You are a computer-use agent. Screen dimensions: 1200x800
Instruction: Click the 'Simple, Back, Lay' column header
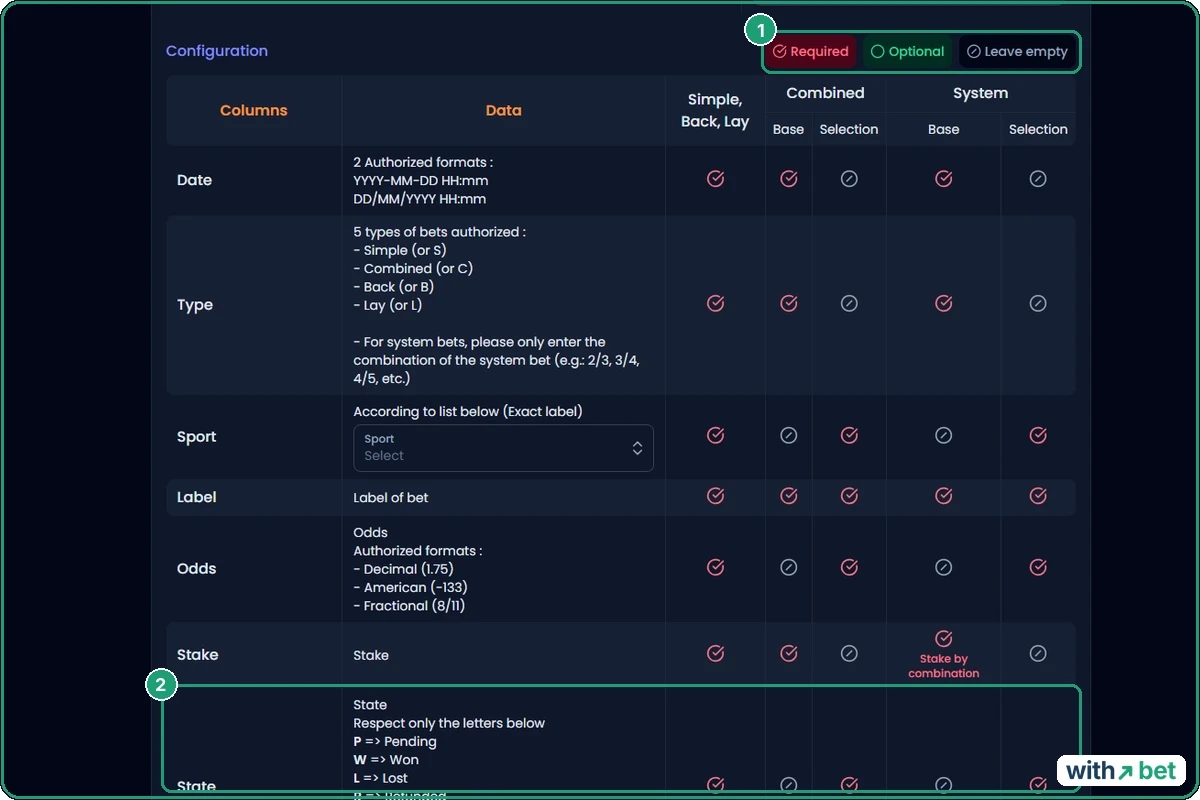pyautogui.click(x=715, y=111)
